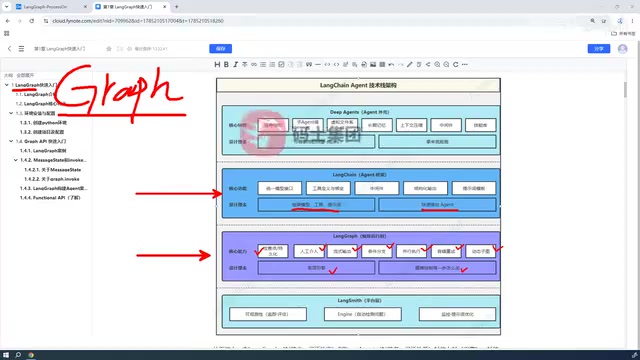Insert a code block from the toolbar

[x=336, y=64]
